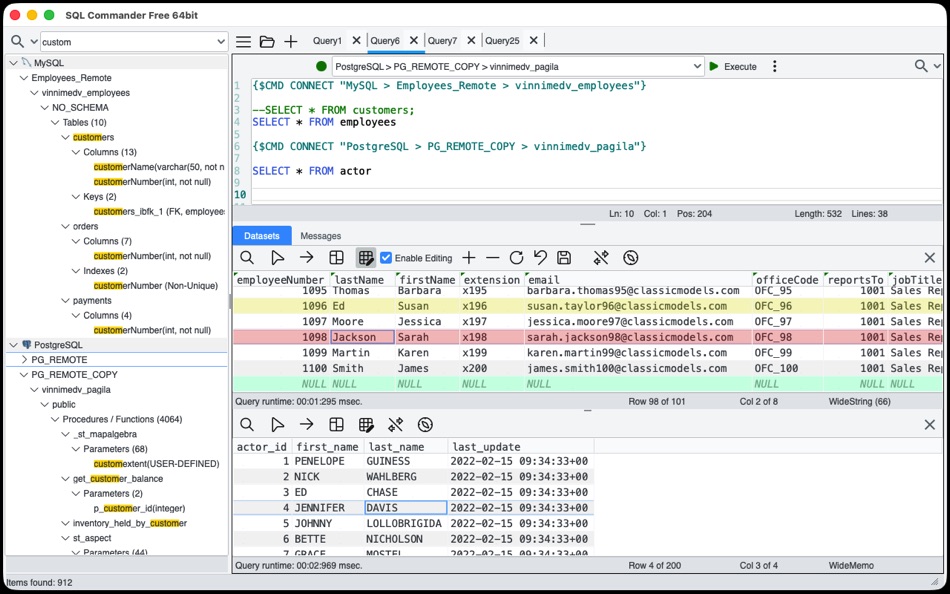Add a new query tab with plus
The image size is (950, 594).
click(x=291, y=41)
